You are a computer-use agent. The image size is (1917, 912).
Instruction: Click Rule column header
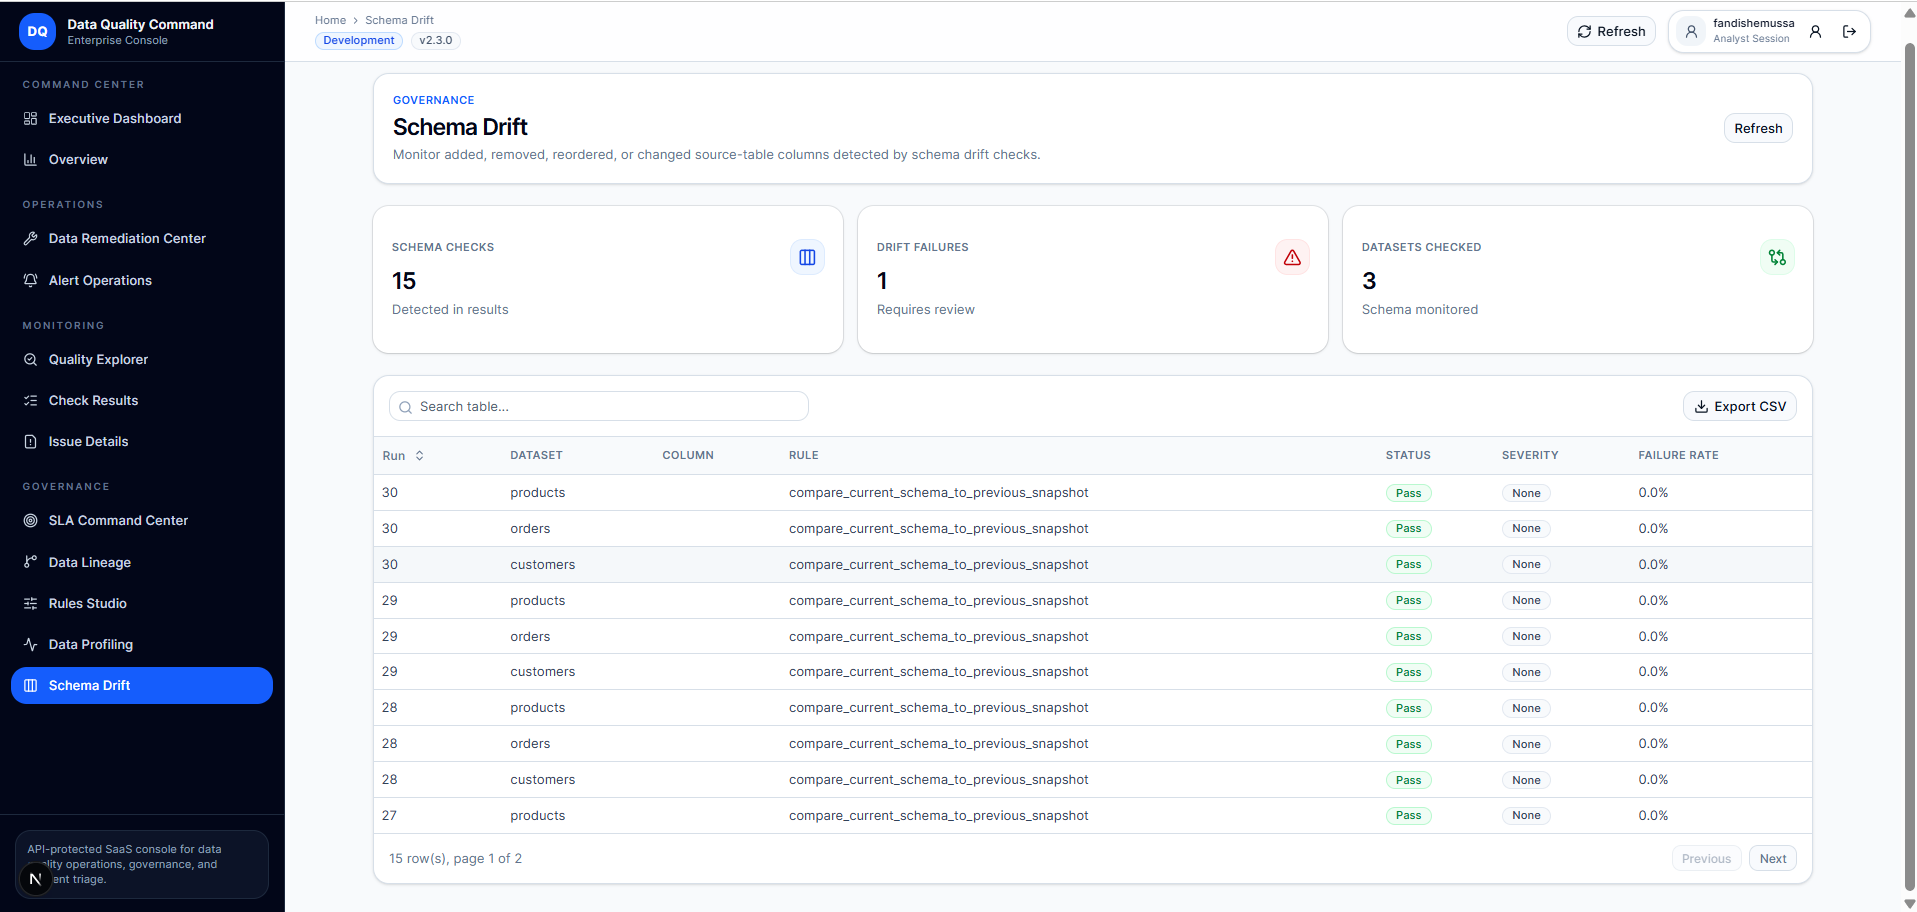pyautogui.click(x=803, y=455)
